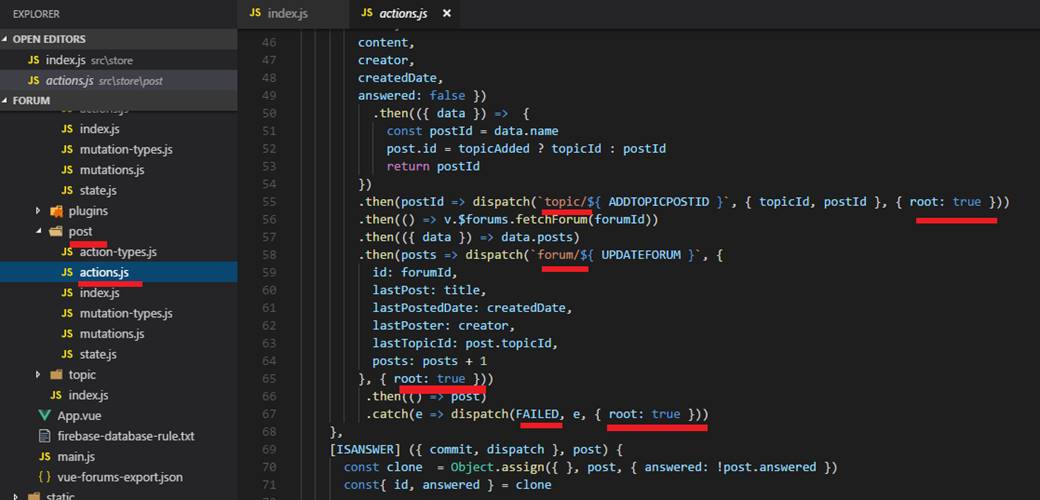Open main.js in the explorer
Image resolution: width=1040 pixels, height=500 pixels.
[76, 457]
